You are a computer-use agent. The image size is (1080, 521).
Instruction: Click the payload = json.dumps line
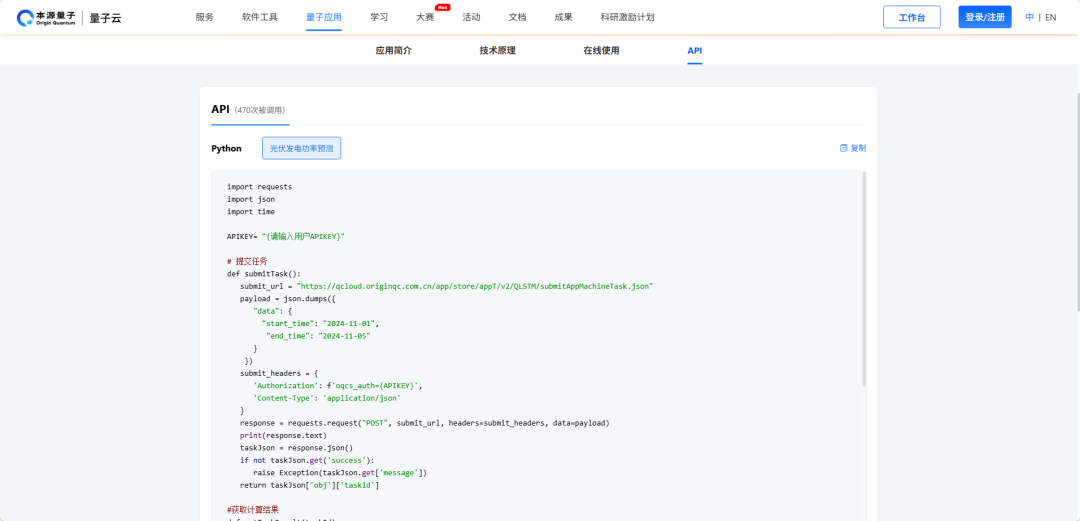288,298
